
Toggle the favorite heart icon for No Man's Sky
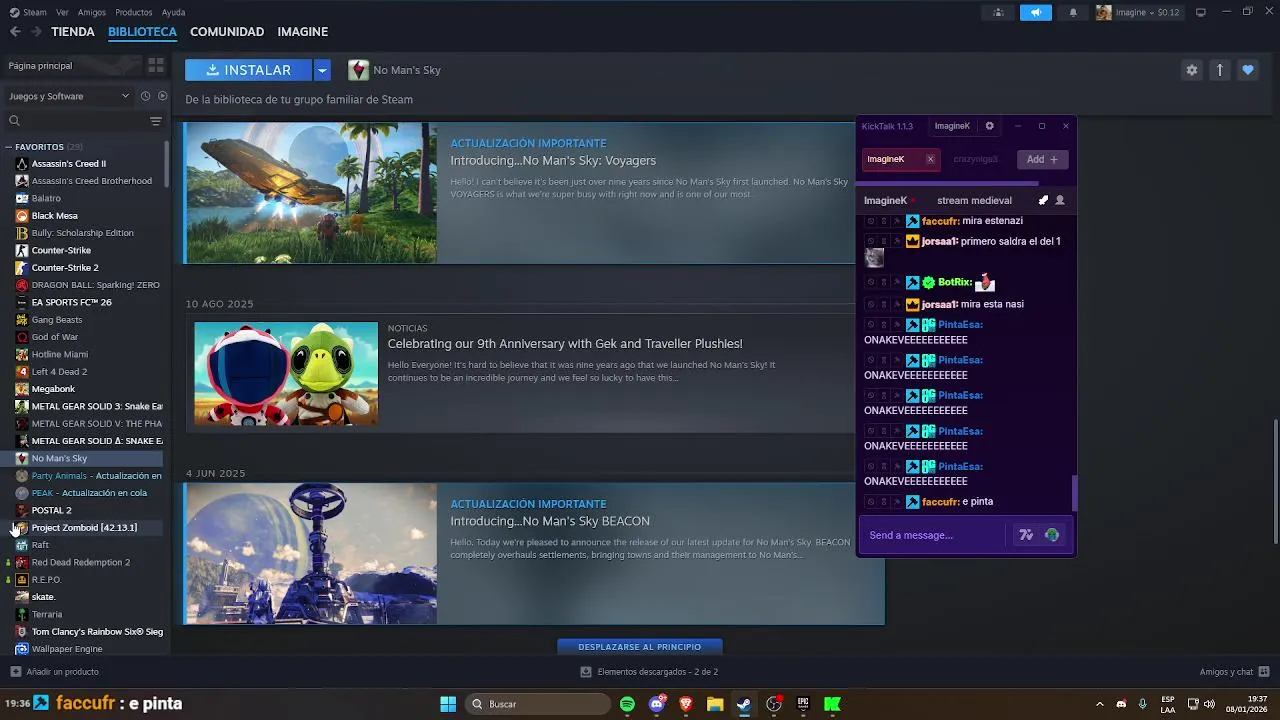[1247, 70]
